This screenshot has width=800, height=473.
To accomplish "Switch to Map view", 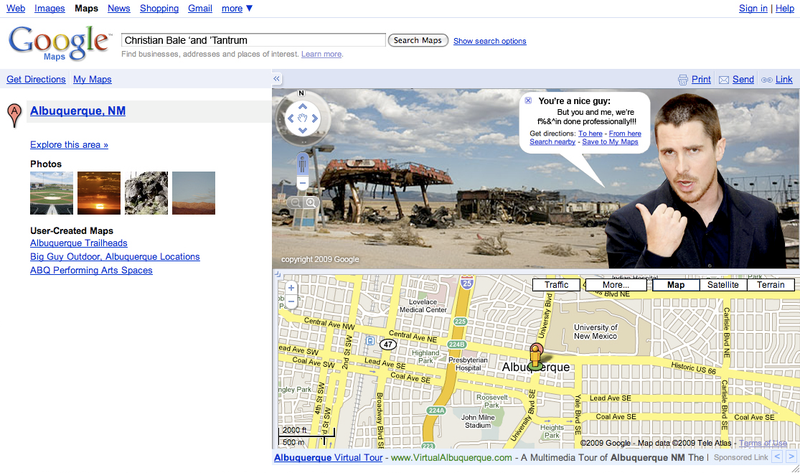I will point(676,285).
